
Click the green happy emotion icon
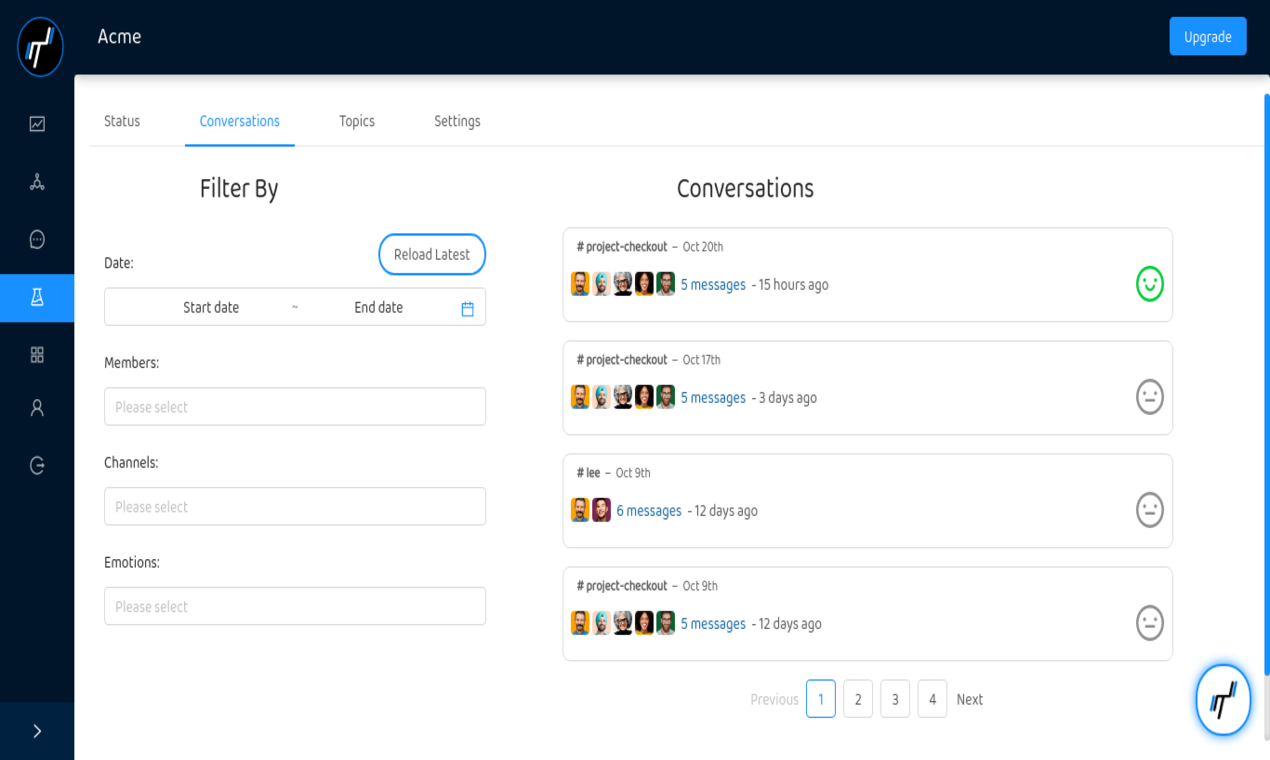1149,284
